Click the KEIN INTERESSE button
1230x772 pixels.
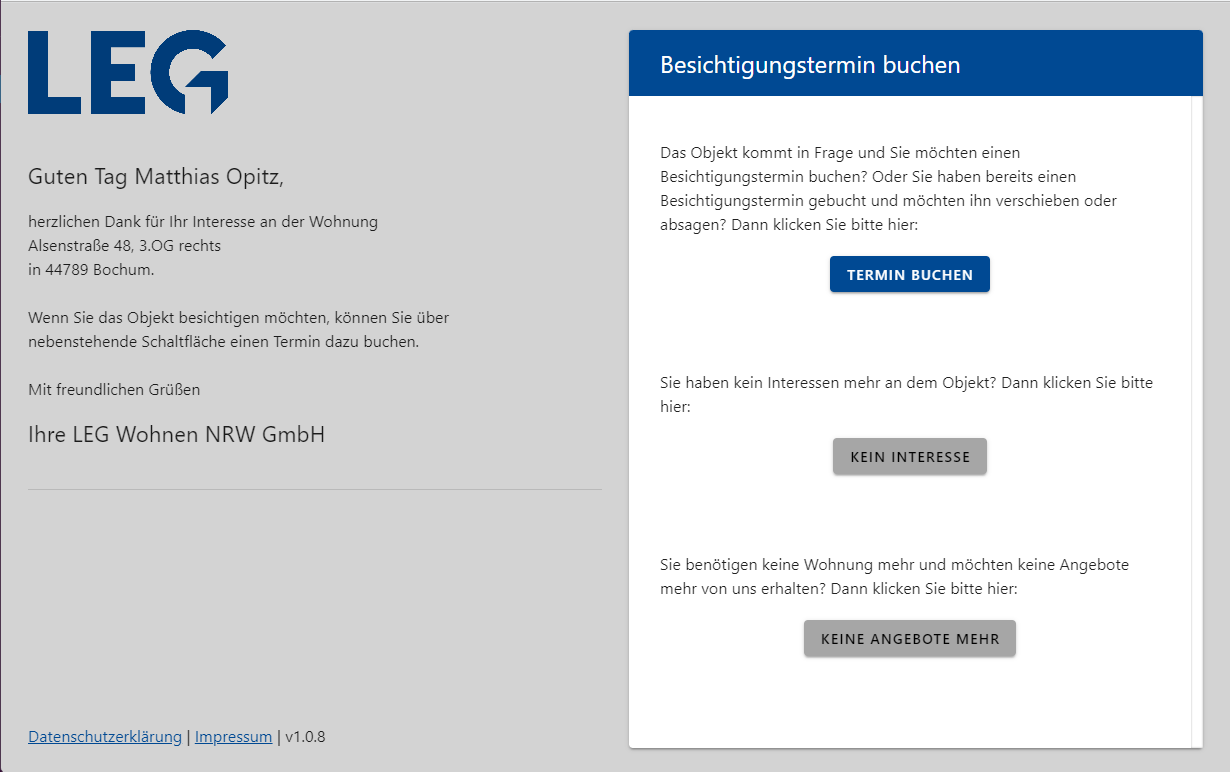[909, 457]
